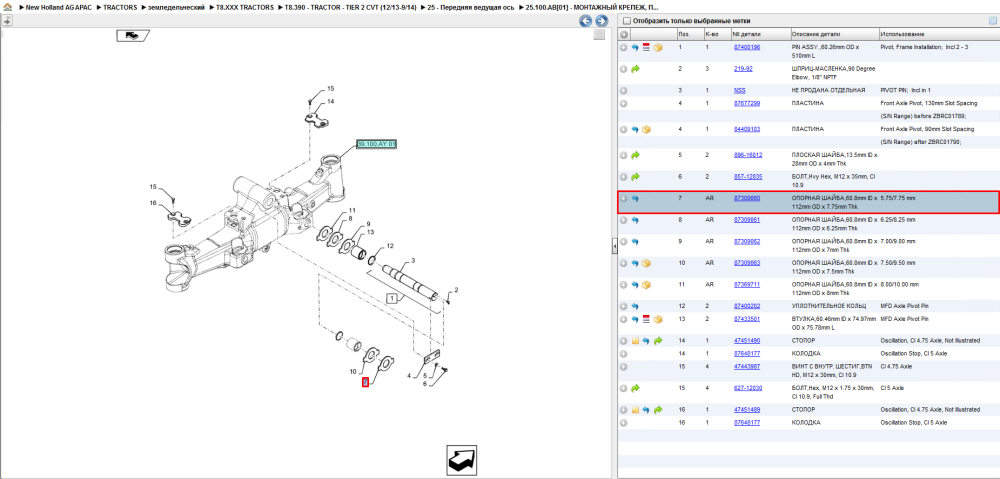Click the tractor front-direction icon above the diagram

(133, 35)
